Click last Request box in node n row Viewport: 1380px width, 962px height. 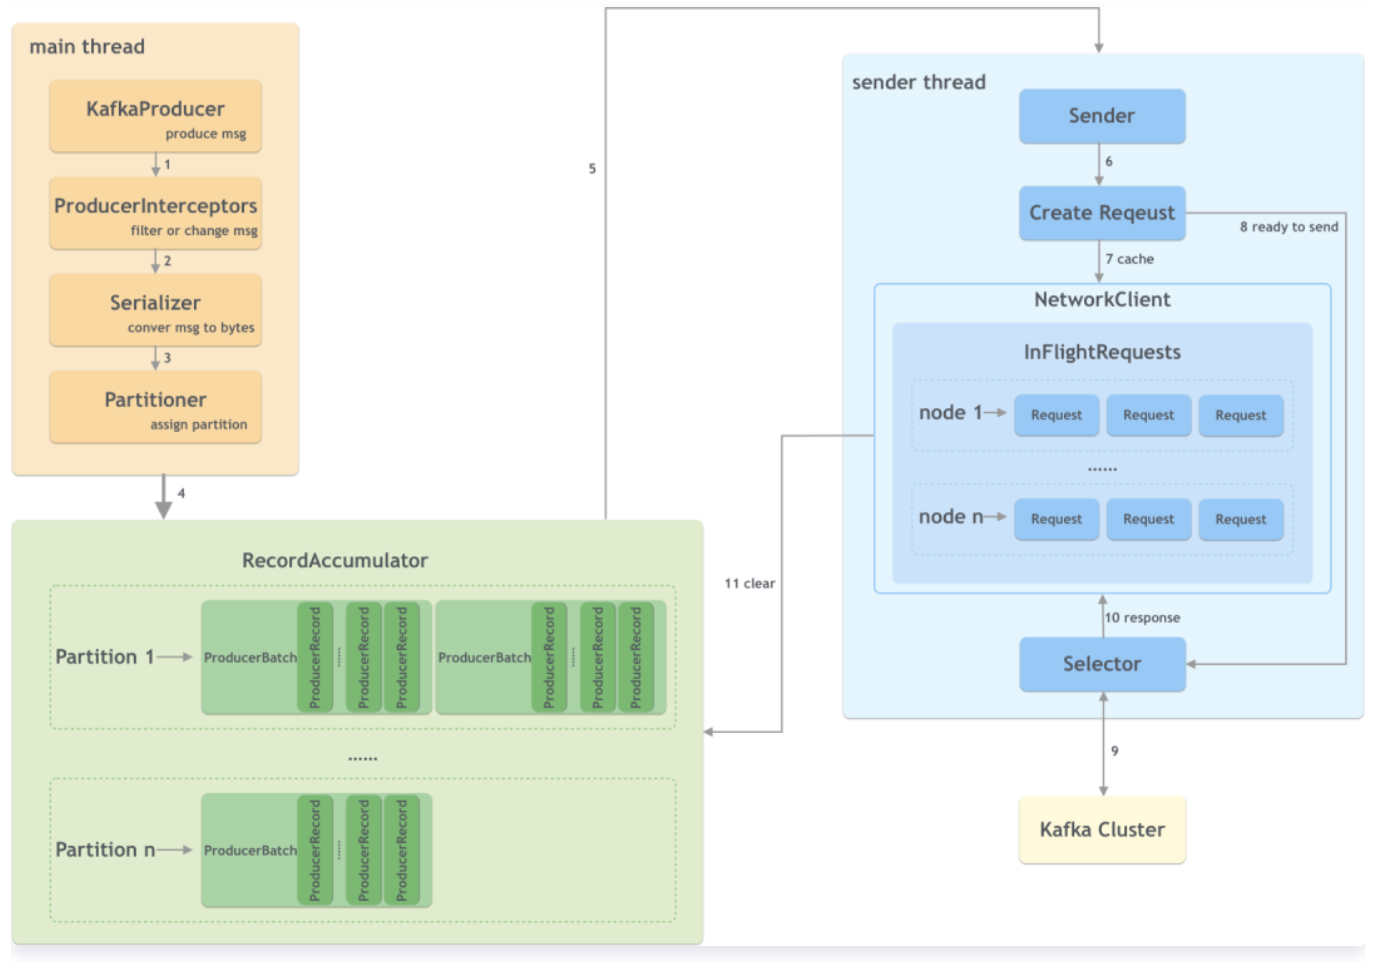[1241, 520]
